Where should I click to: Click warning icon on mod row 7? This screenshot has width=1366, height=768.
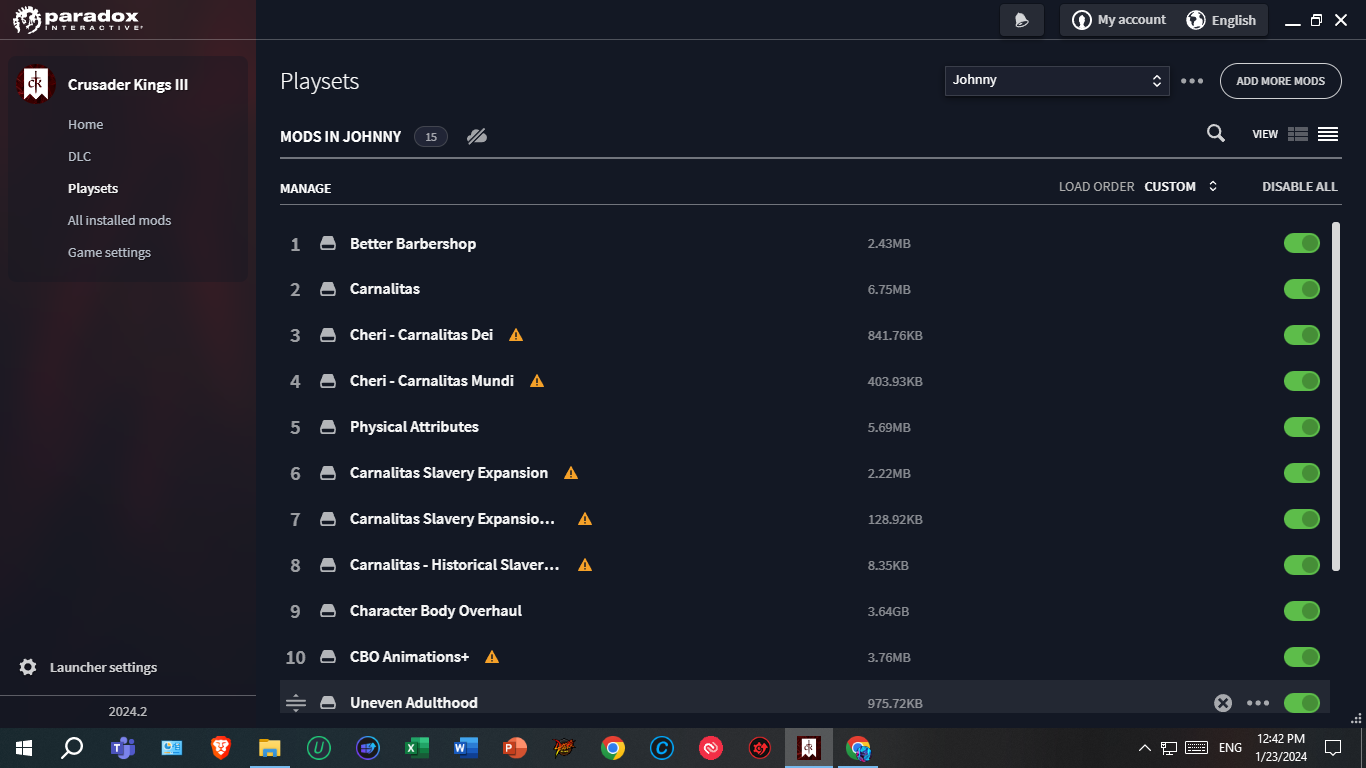point(585,519)
